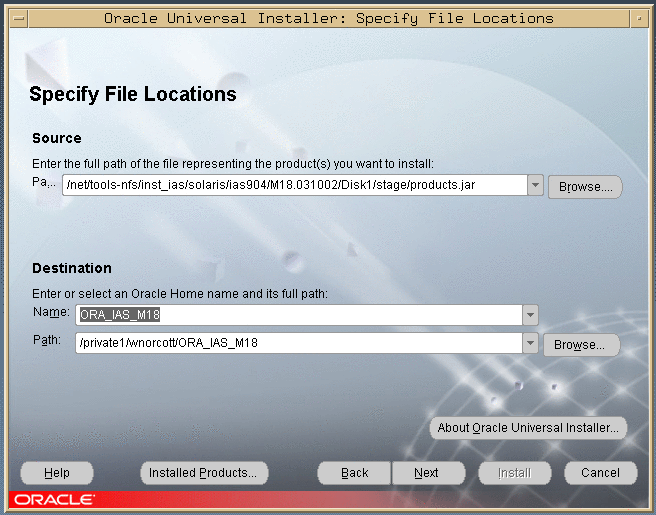656x515 pixels.
Task: Expand the Destination Path dropdown arrow
Action: 530,343
